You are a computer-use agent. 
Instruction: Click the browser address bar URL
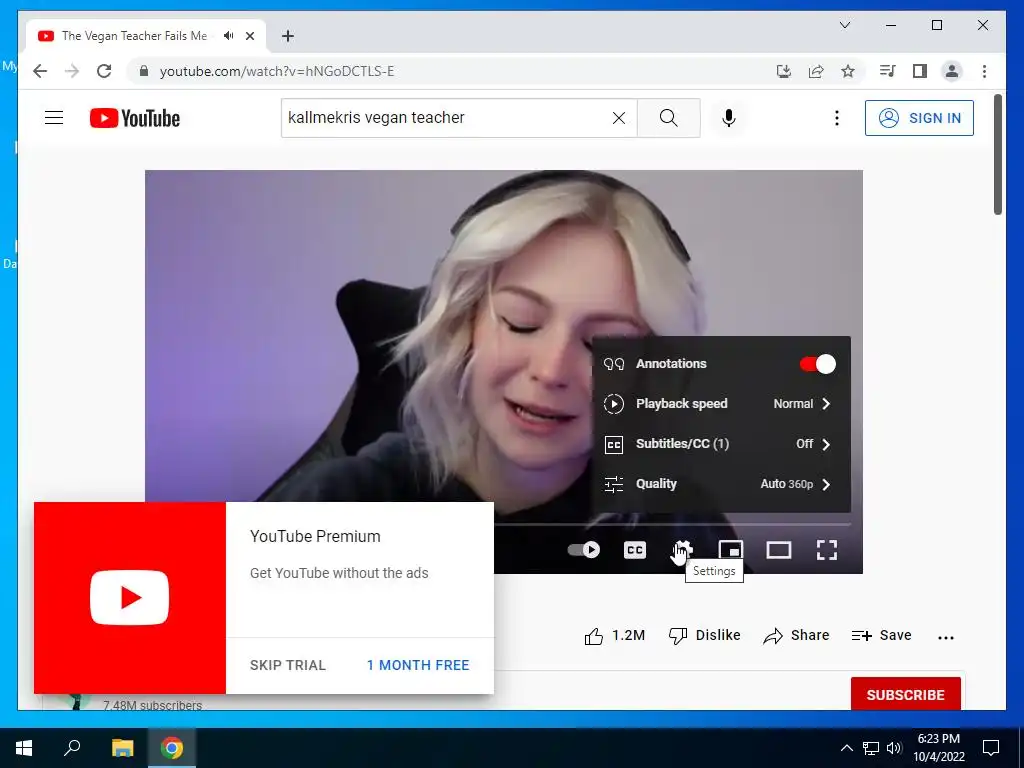coord(277,71)
